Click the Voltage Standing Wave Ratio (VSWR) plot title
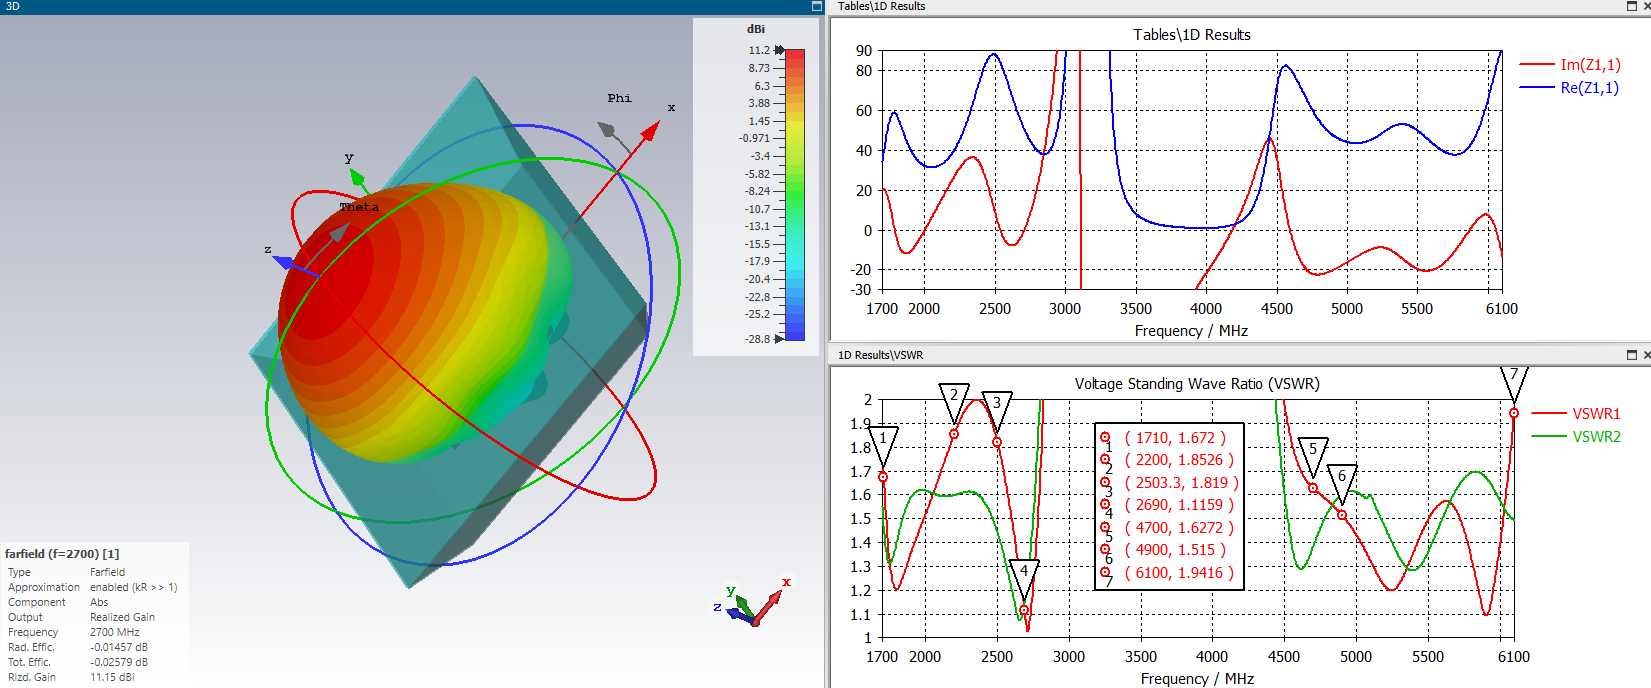 click(x=1197, y=384)
